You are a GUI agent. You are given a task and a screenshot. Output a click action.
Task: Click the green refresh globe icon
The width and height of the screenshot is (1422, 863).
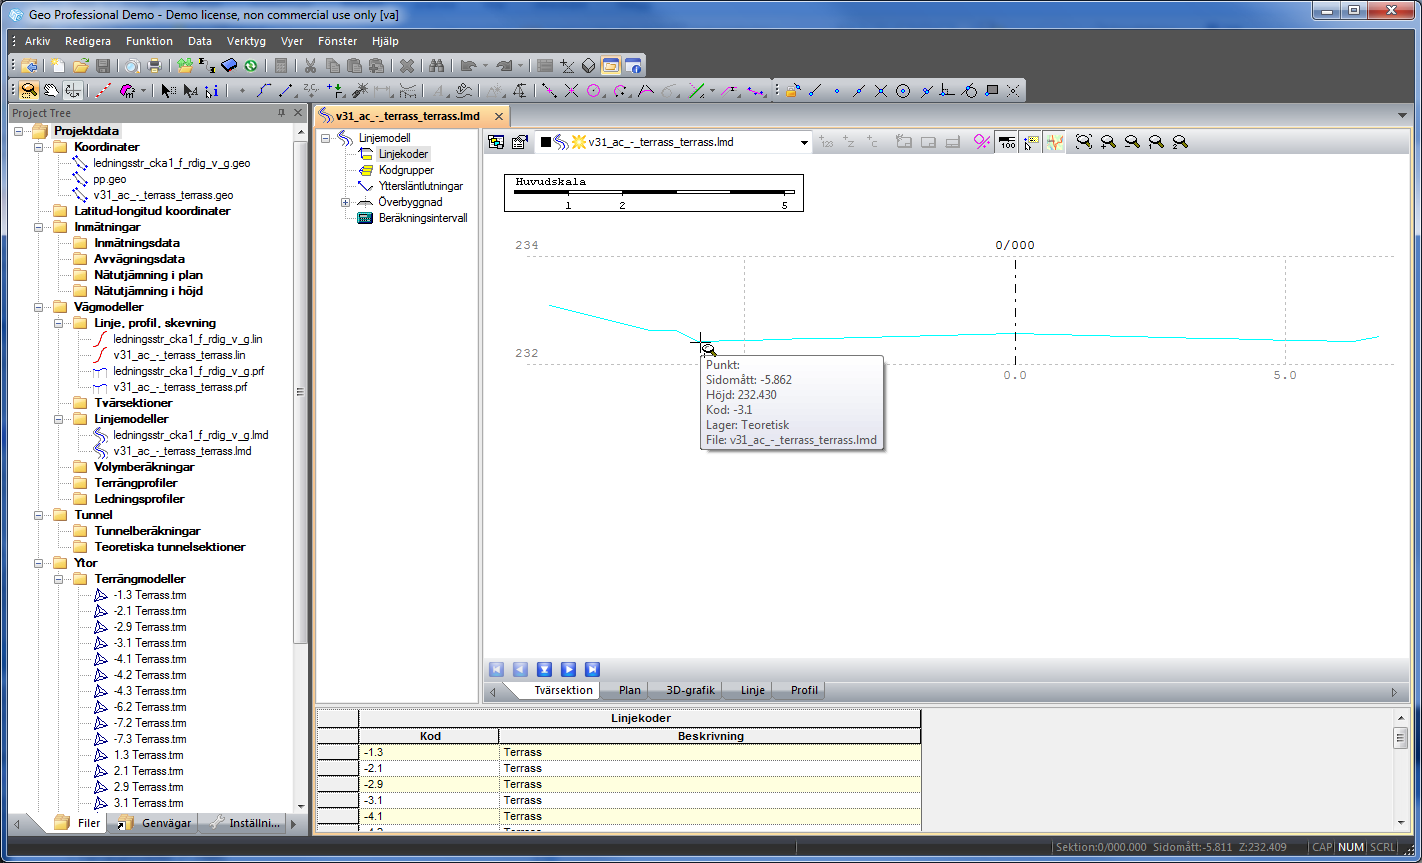point(250,66)
